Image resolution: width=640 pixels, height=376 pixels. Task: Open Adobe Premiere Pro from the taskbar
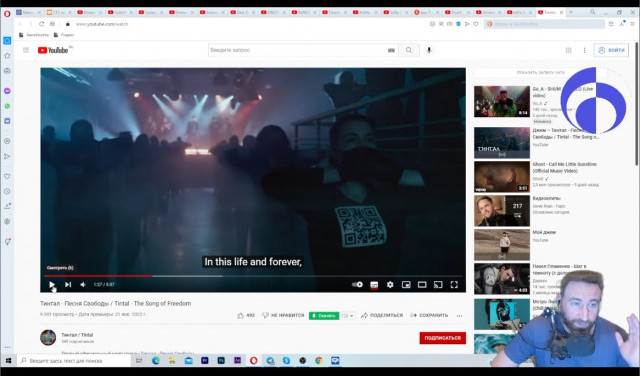(x=204, y=360)
